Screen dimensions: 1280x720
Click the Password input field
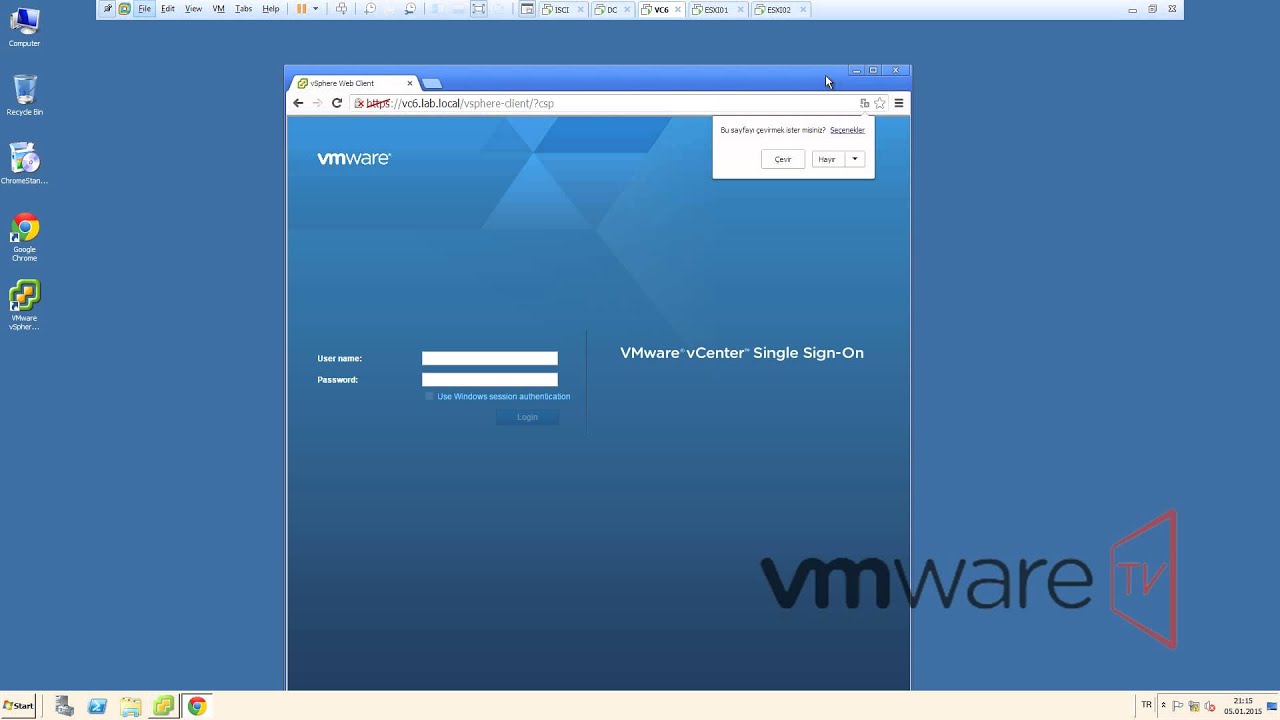pyautogui.click(x=490, y=379)
